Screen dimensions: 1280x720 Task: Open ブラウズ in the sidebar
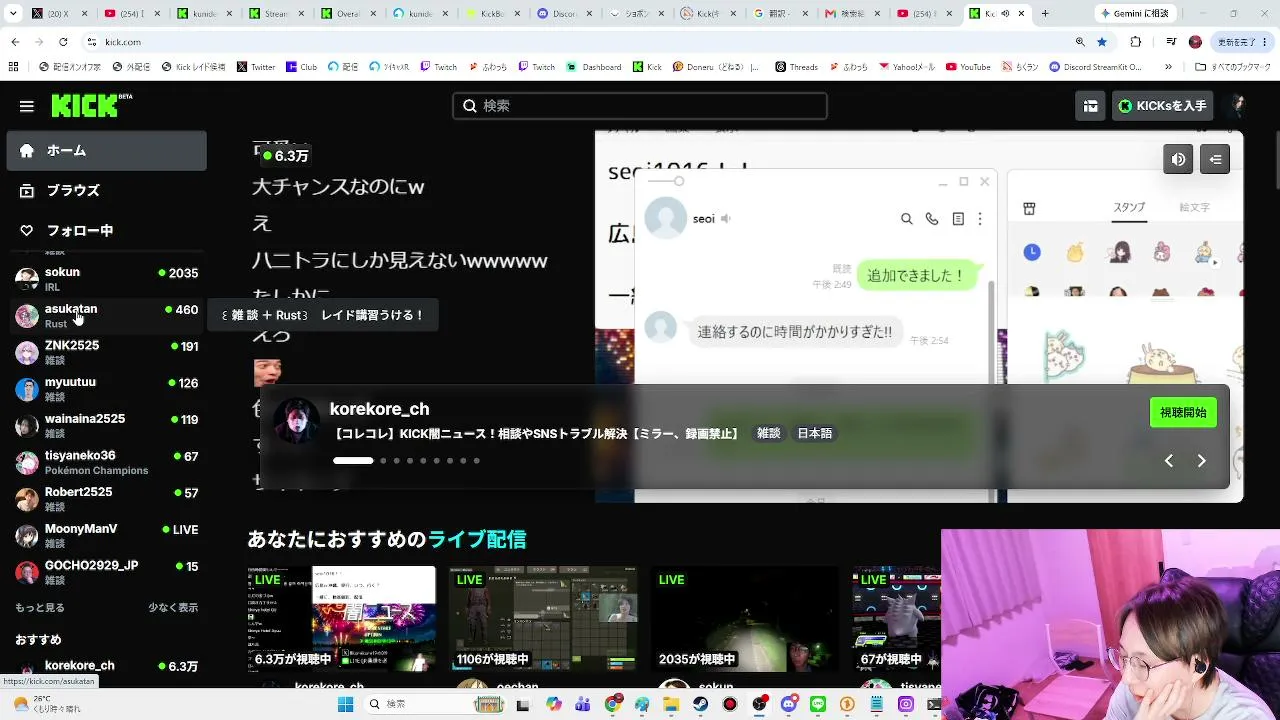click(x=107, y=190)
